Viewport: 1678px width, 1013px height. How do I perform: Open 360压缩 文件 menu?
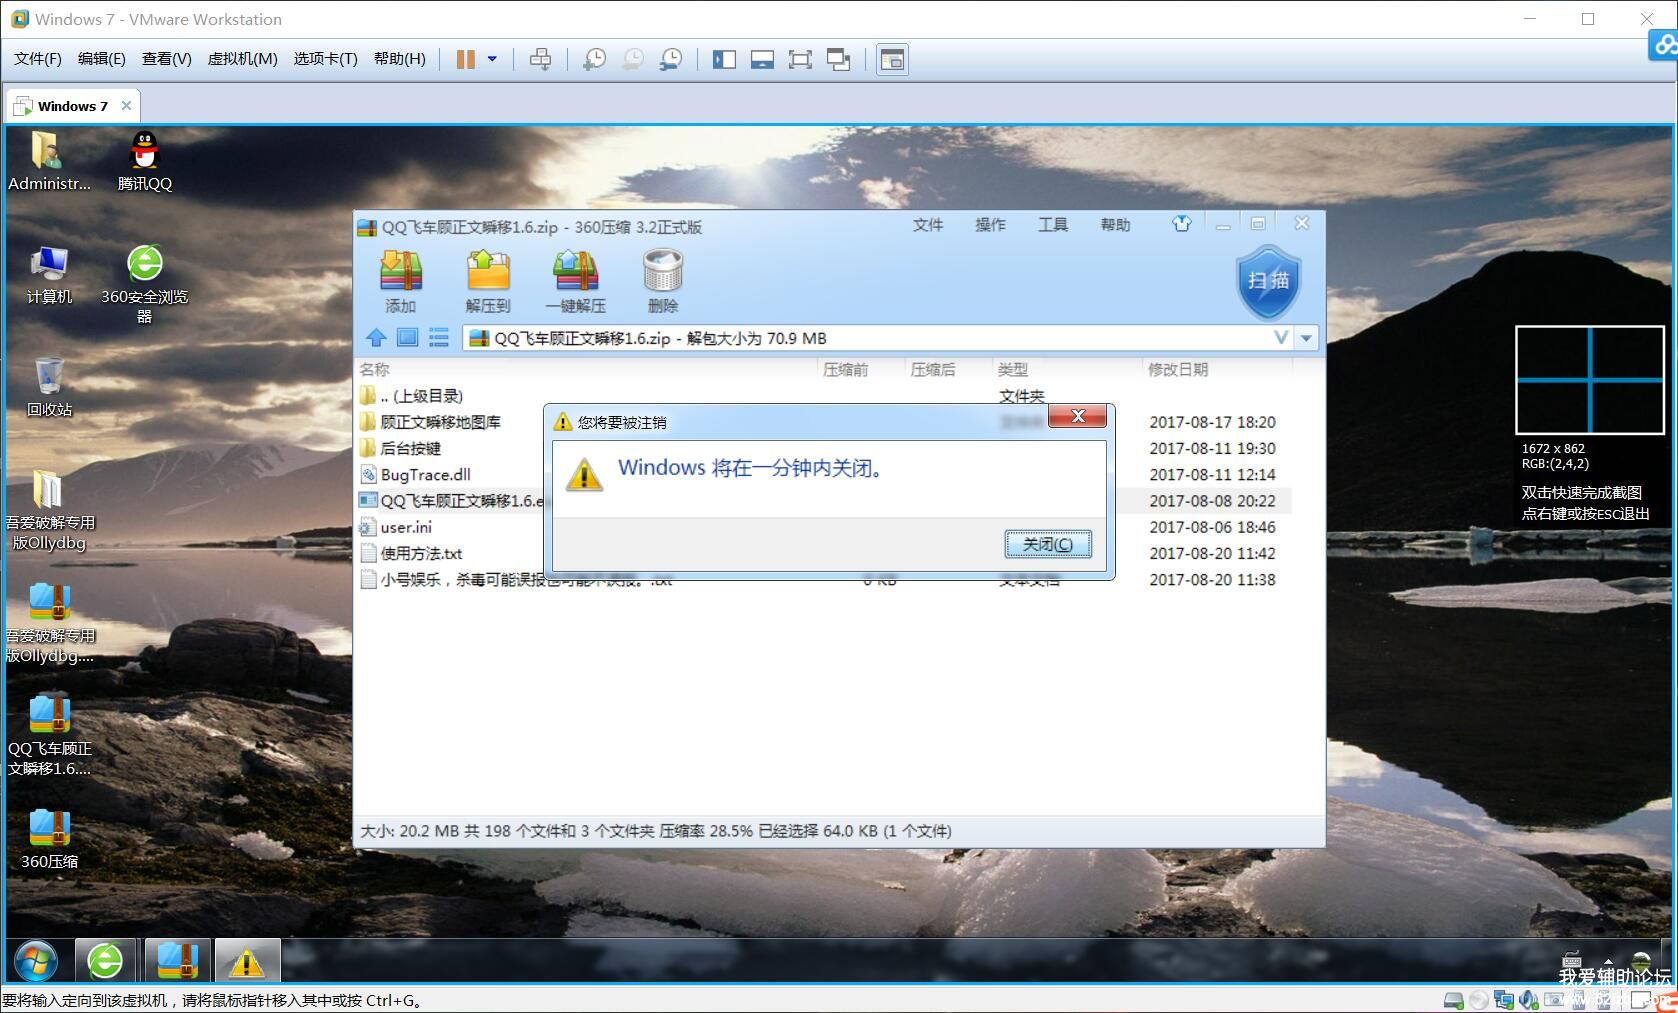click(928, 225)
